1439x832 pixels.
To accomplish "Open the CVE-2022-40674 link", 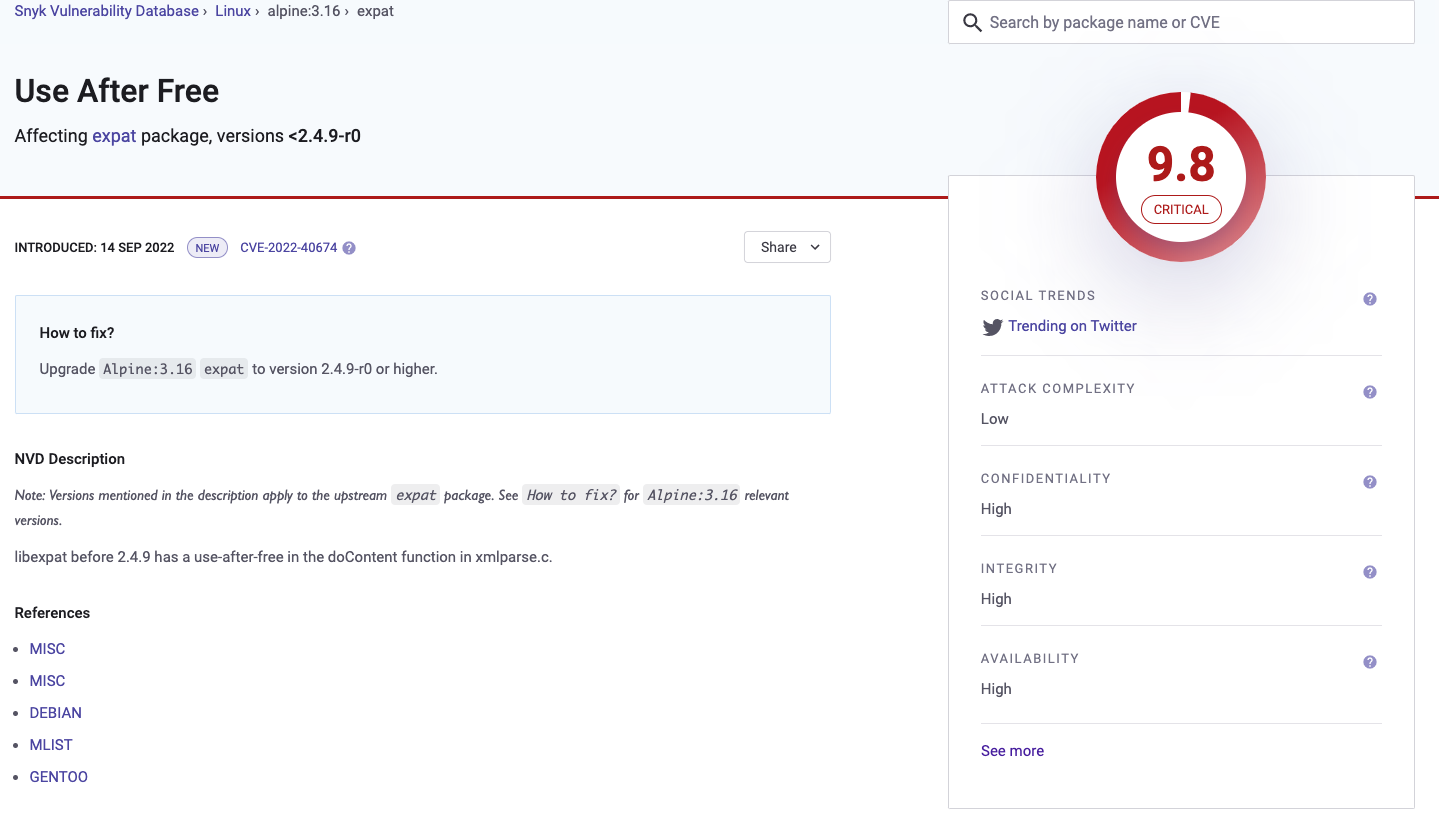I will coord(290,247).
